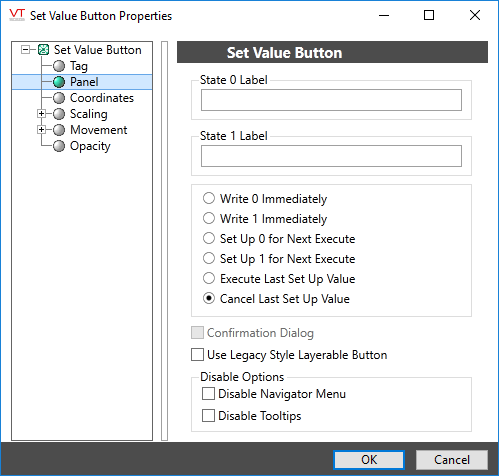Open the Opacity tree item
This screenshot has height=476, width=499.
coord(90,146)
